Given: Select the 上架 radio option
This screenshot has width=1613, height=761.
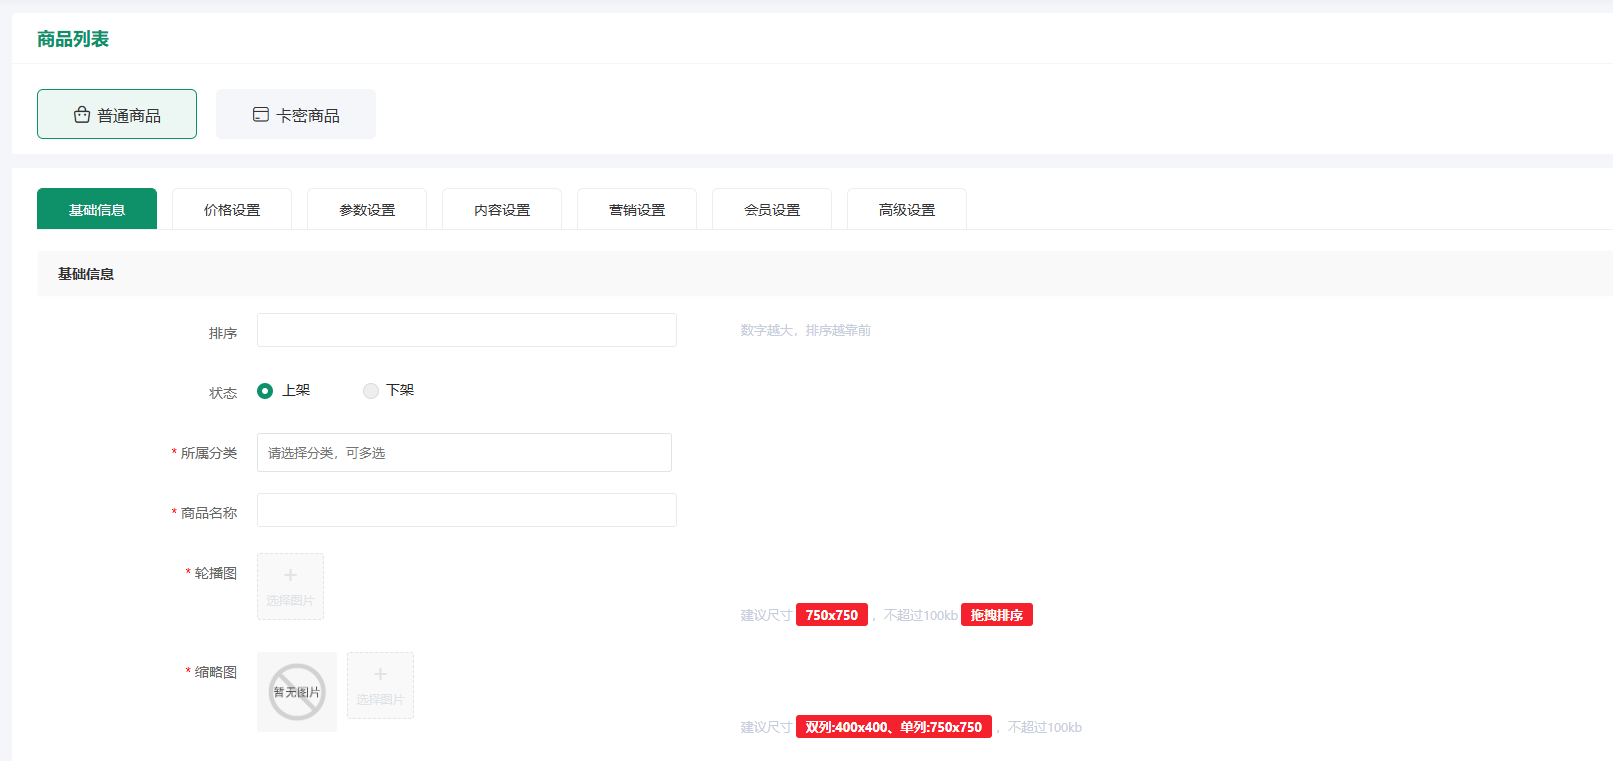Looking at the screenshot, I should pos(265,391).
